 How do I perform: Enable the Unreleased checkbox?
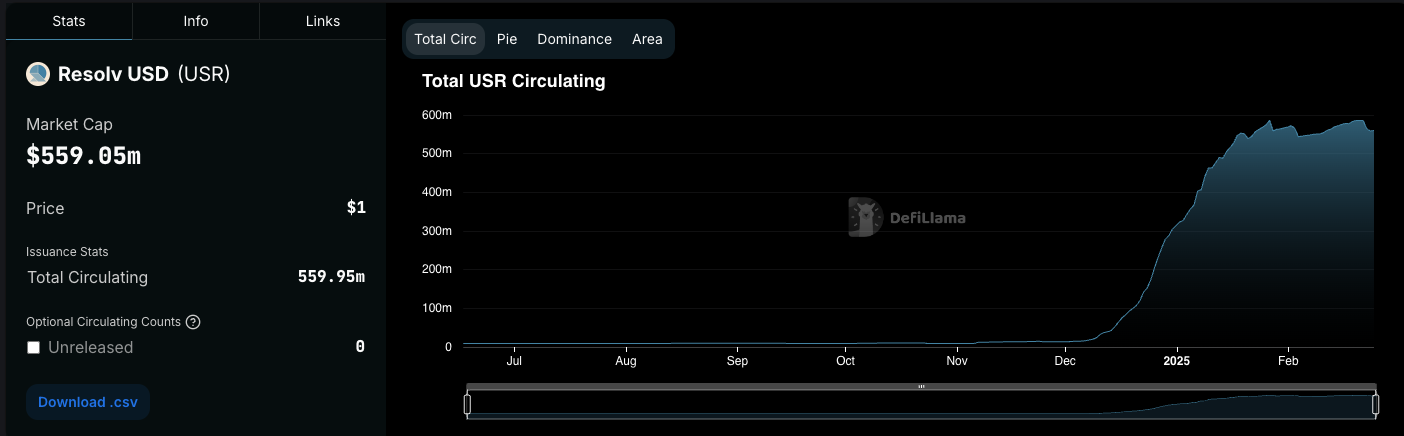(33, 347)
